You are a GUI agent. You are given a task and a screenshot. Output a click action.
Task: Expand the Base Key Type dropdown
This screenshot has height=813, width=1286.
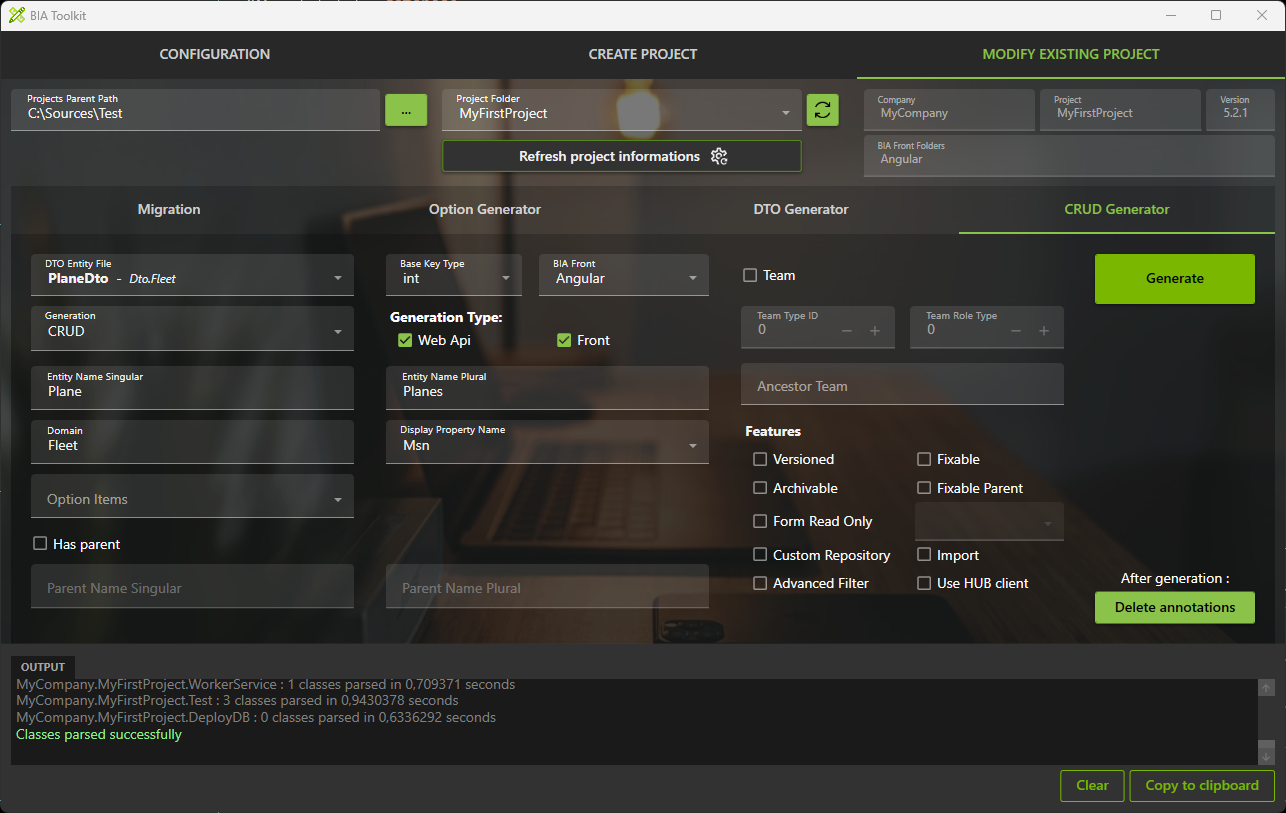coord(454,276)
